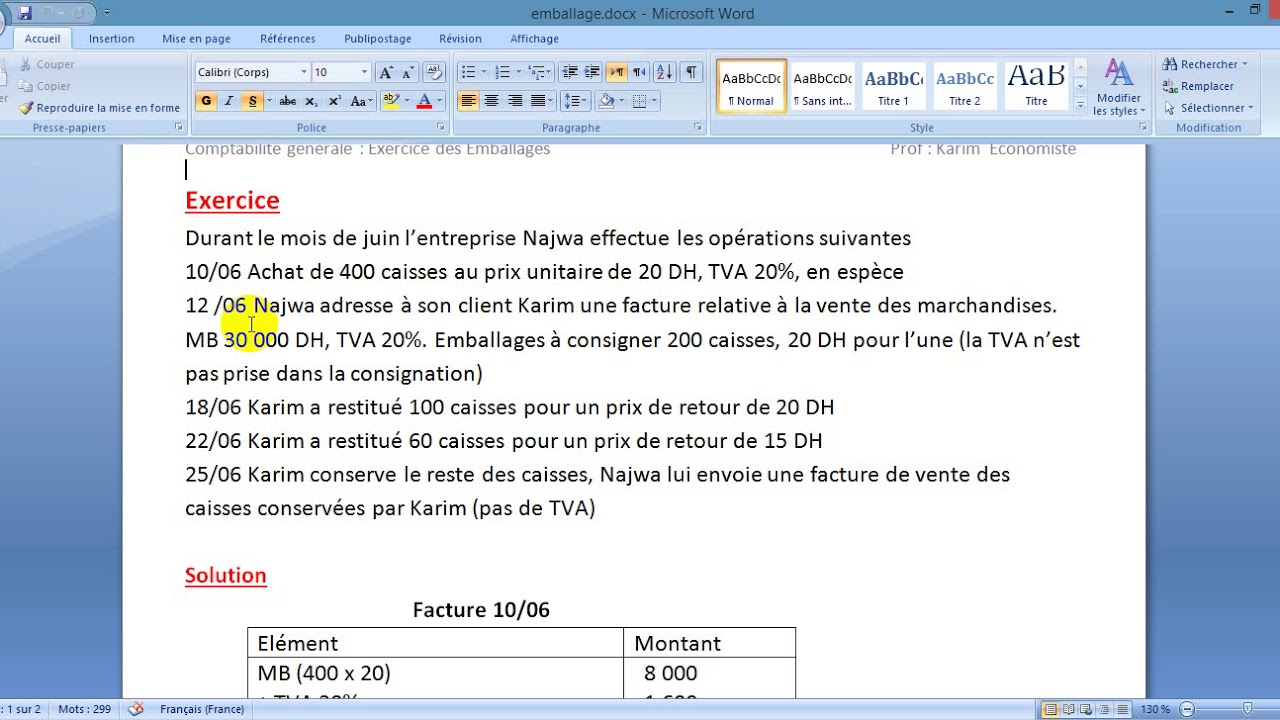
Task: Open the Révision tab
Action: pyautogui.click(x=460, y=39)
